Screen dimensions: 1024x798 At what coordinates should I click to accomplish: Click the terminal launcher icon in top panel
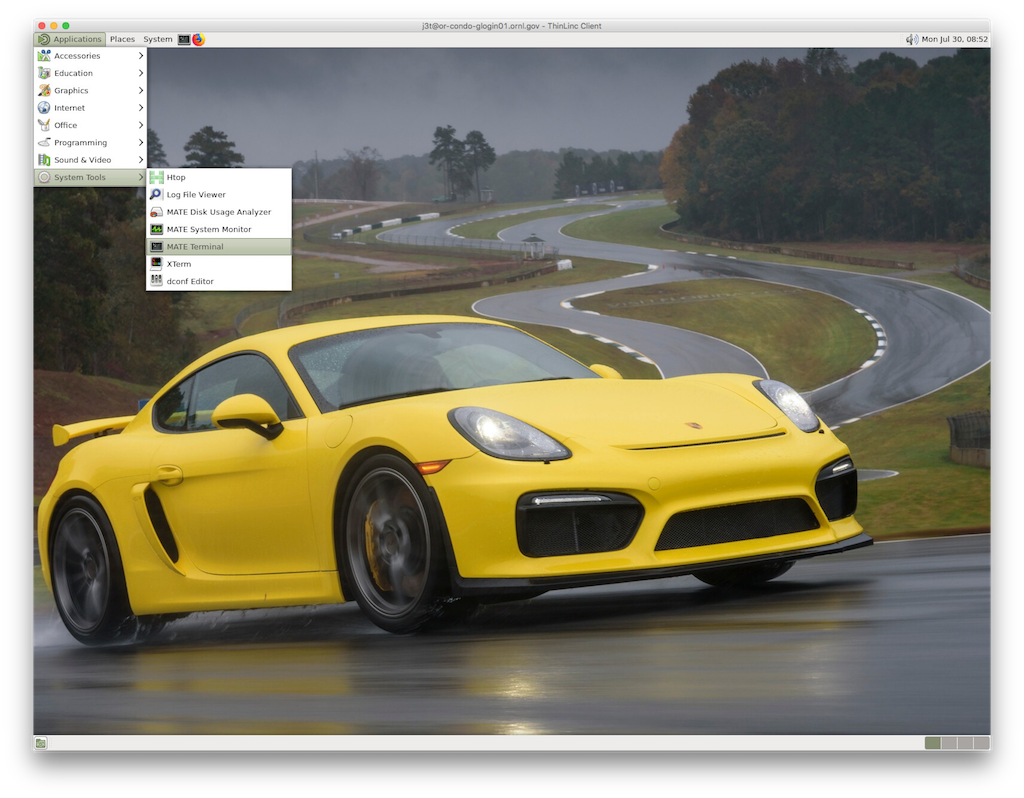(x=184, y=39)
